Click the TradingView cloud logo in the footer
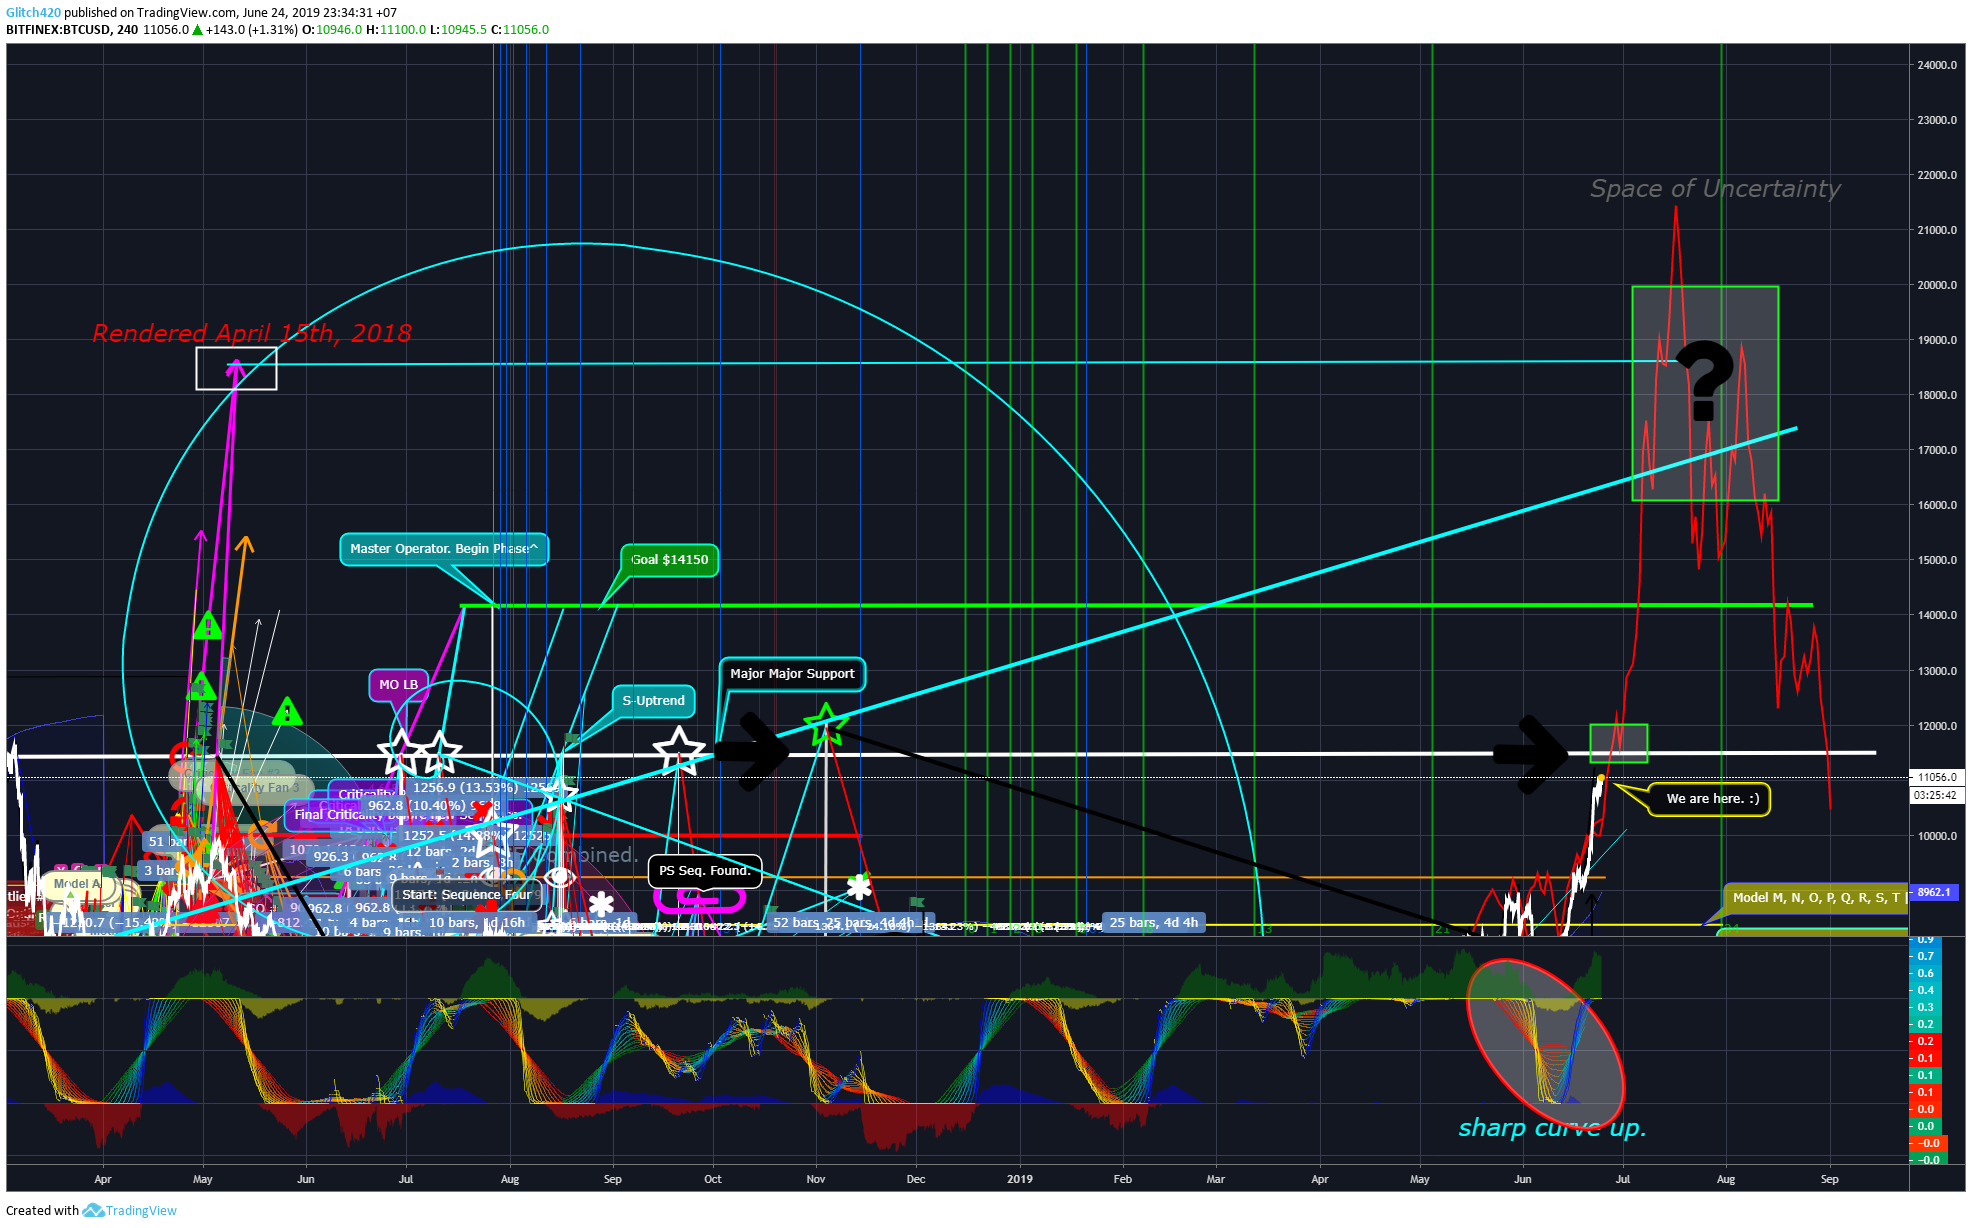Viewport: 1972px width, 1228px height. (93, 1210)
